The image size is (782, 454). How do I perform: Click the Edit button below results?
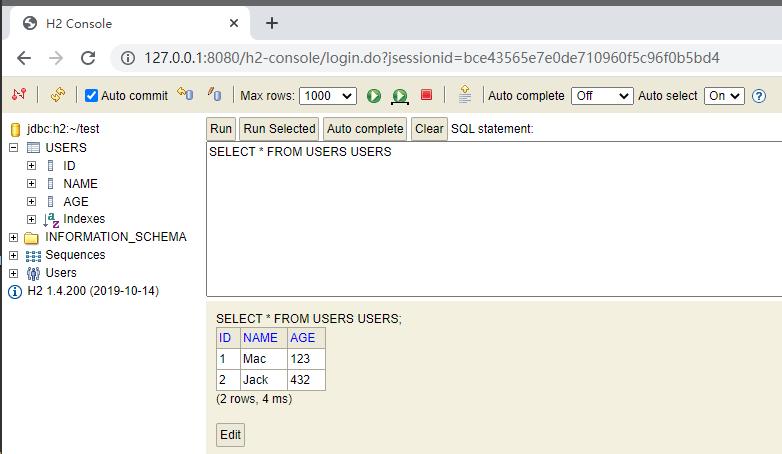230,435
